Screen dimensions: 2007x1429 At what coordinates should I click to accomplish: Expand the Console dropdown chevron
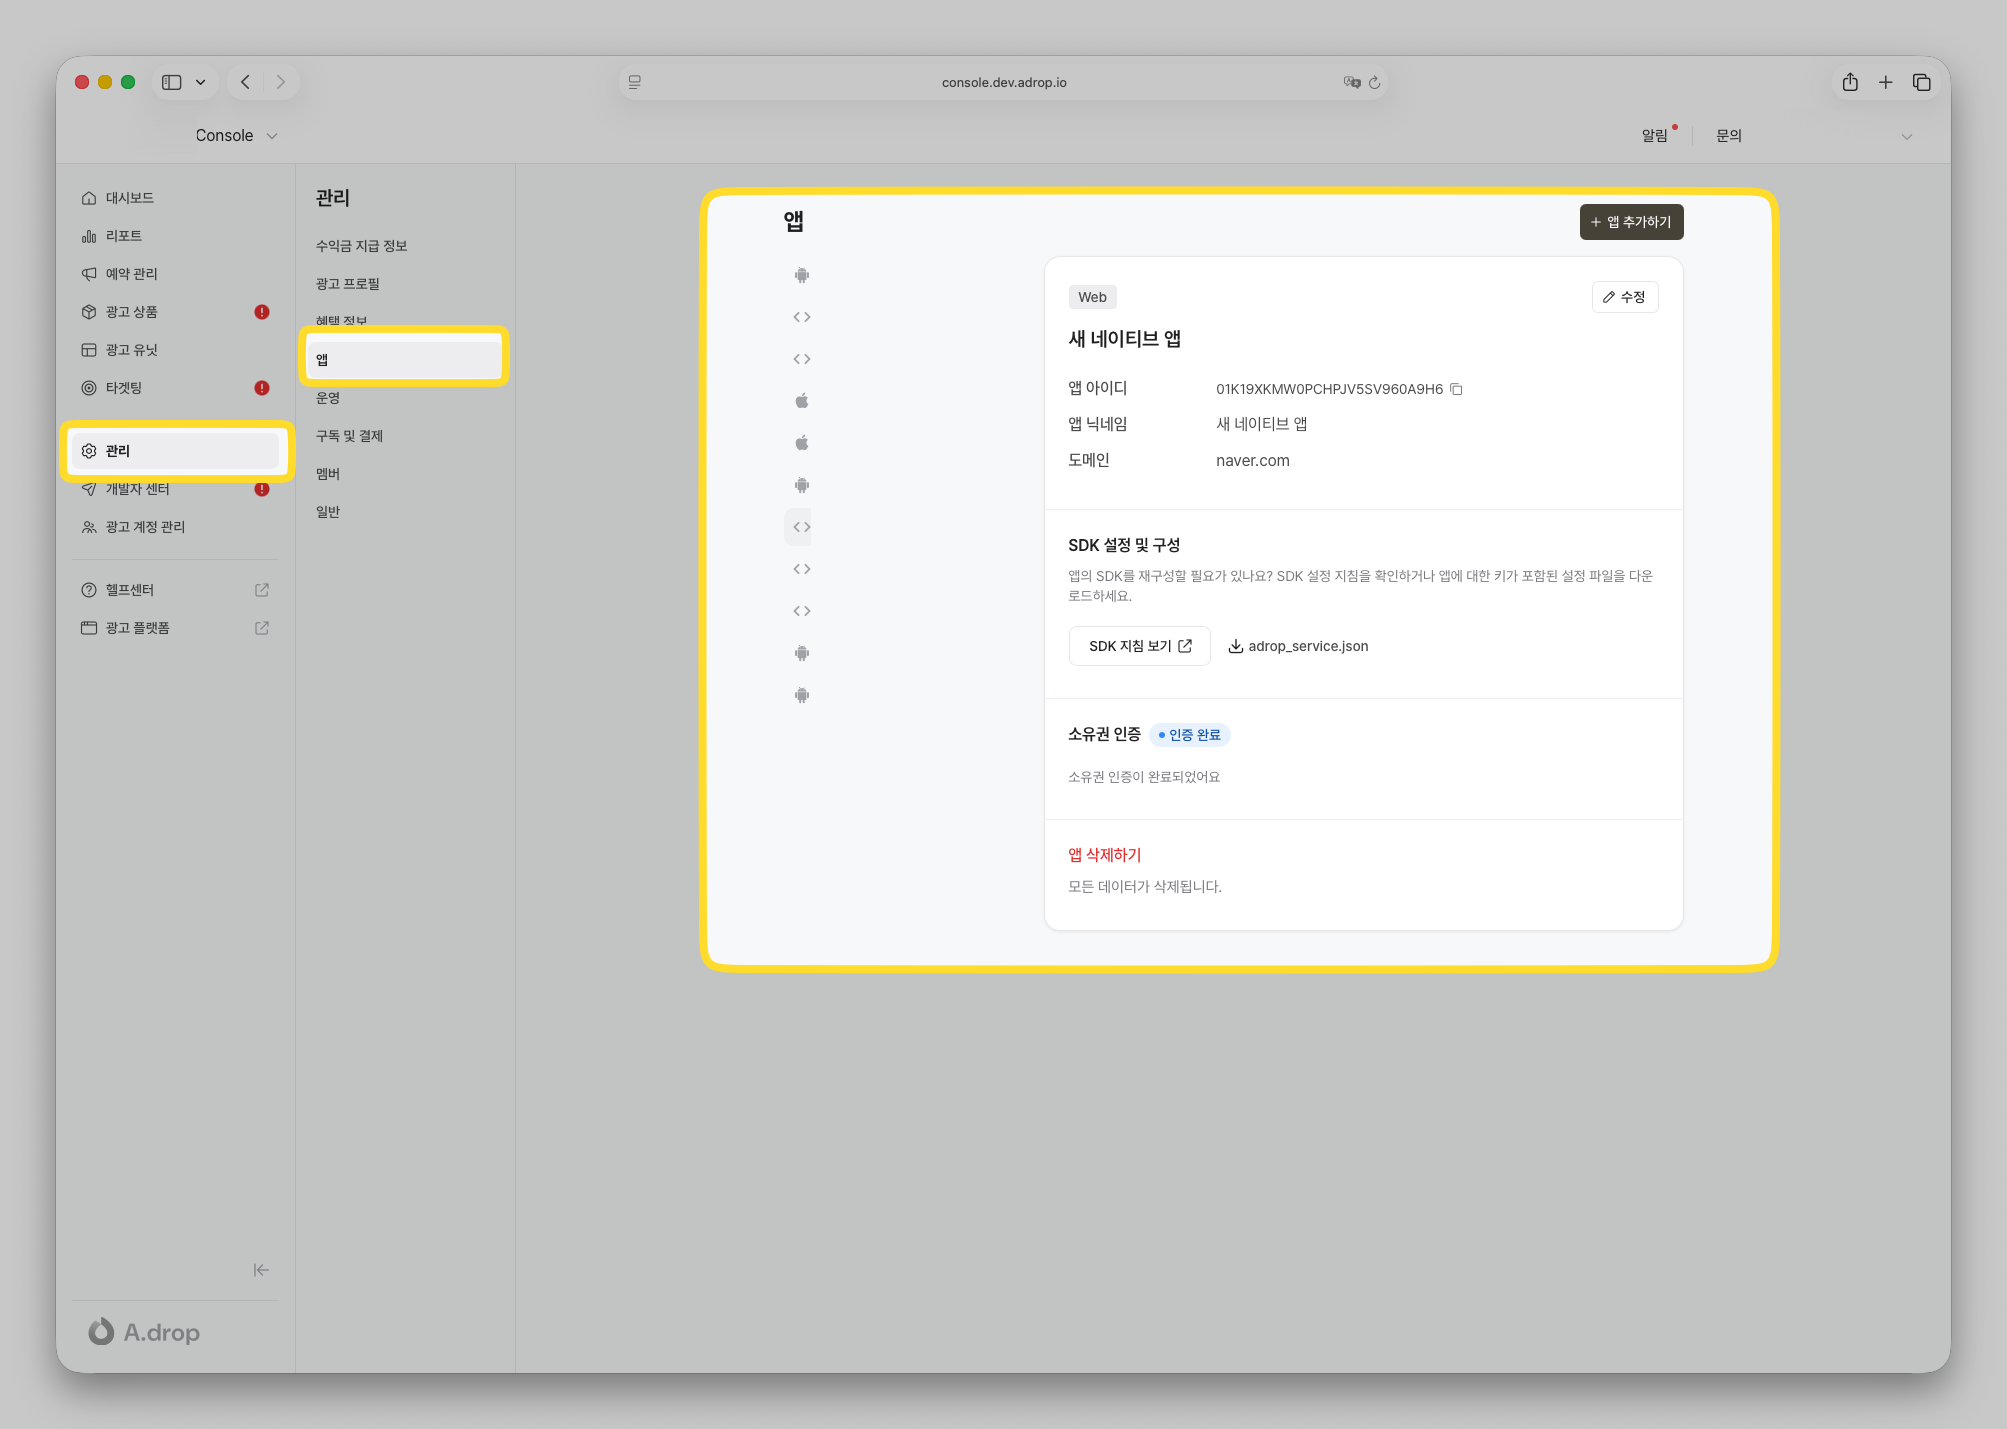tap(272, 136)
